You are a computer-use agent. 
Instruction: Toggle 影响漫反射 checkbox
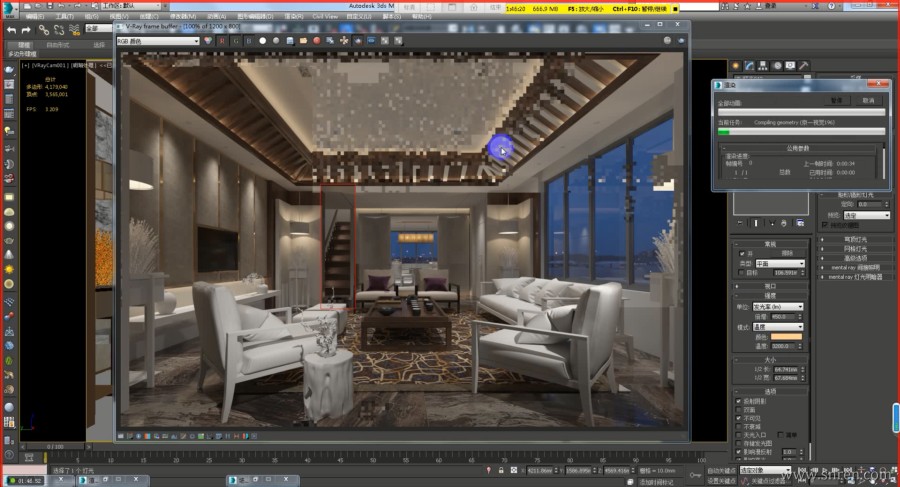pos(739,452)
